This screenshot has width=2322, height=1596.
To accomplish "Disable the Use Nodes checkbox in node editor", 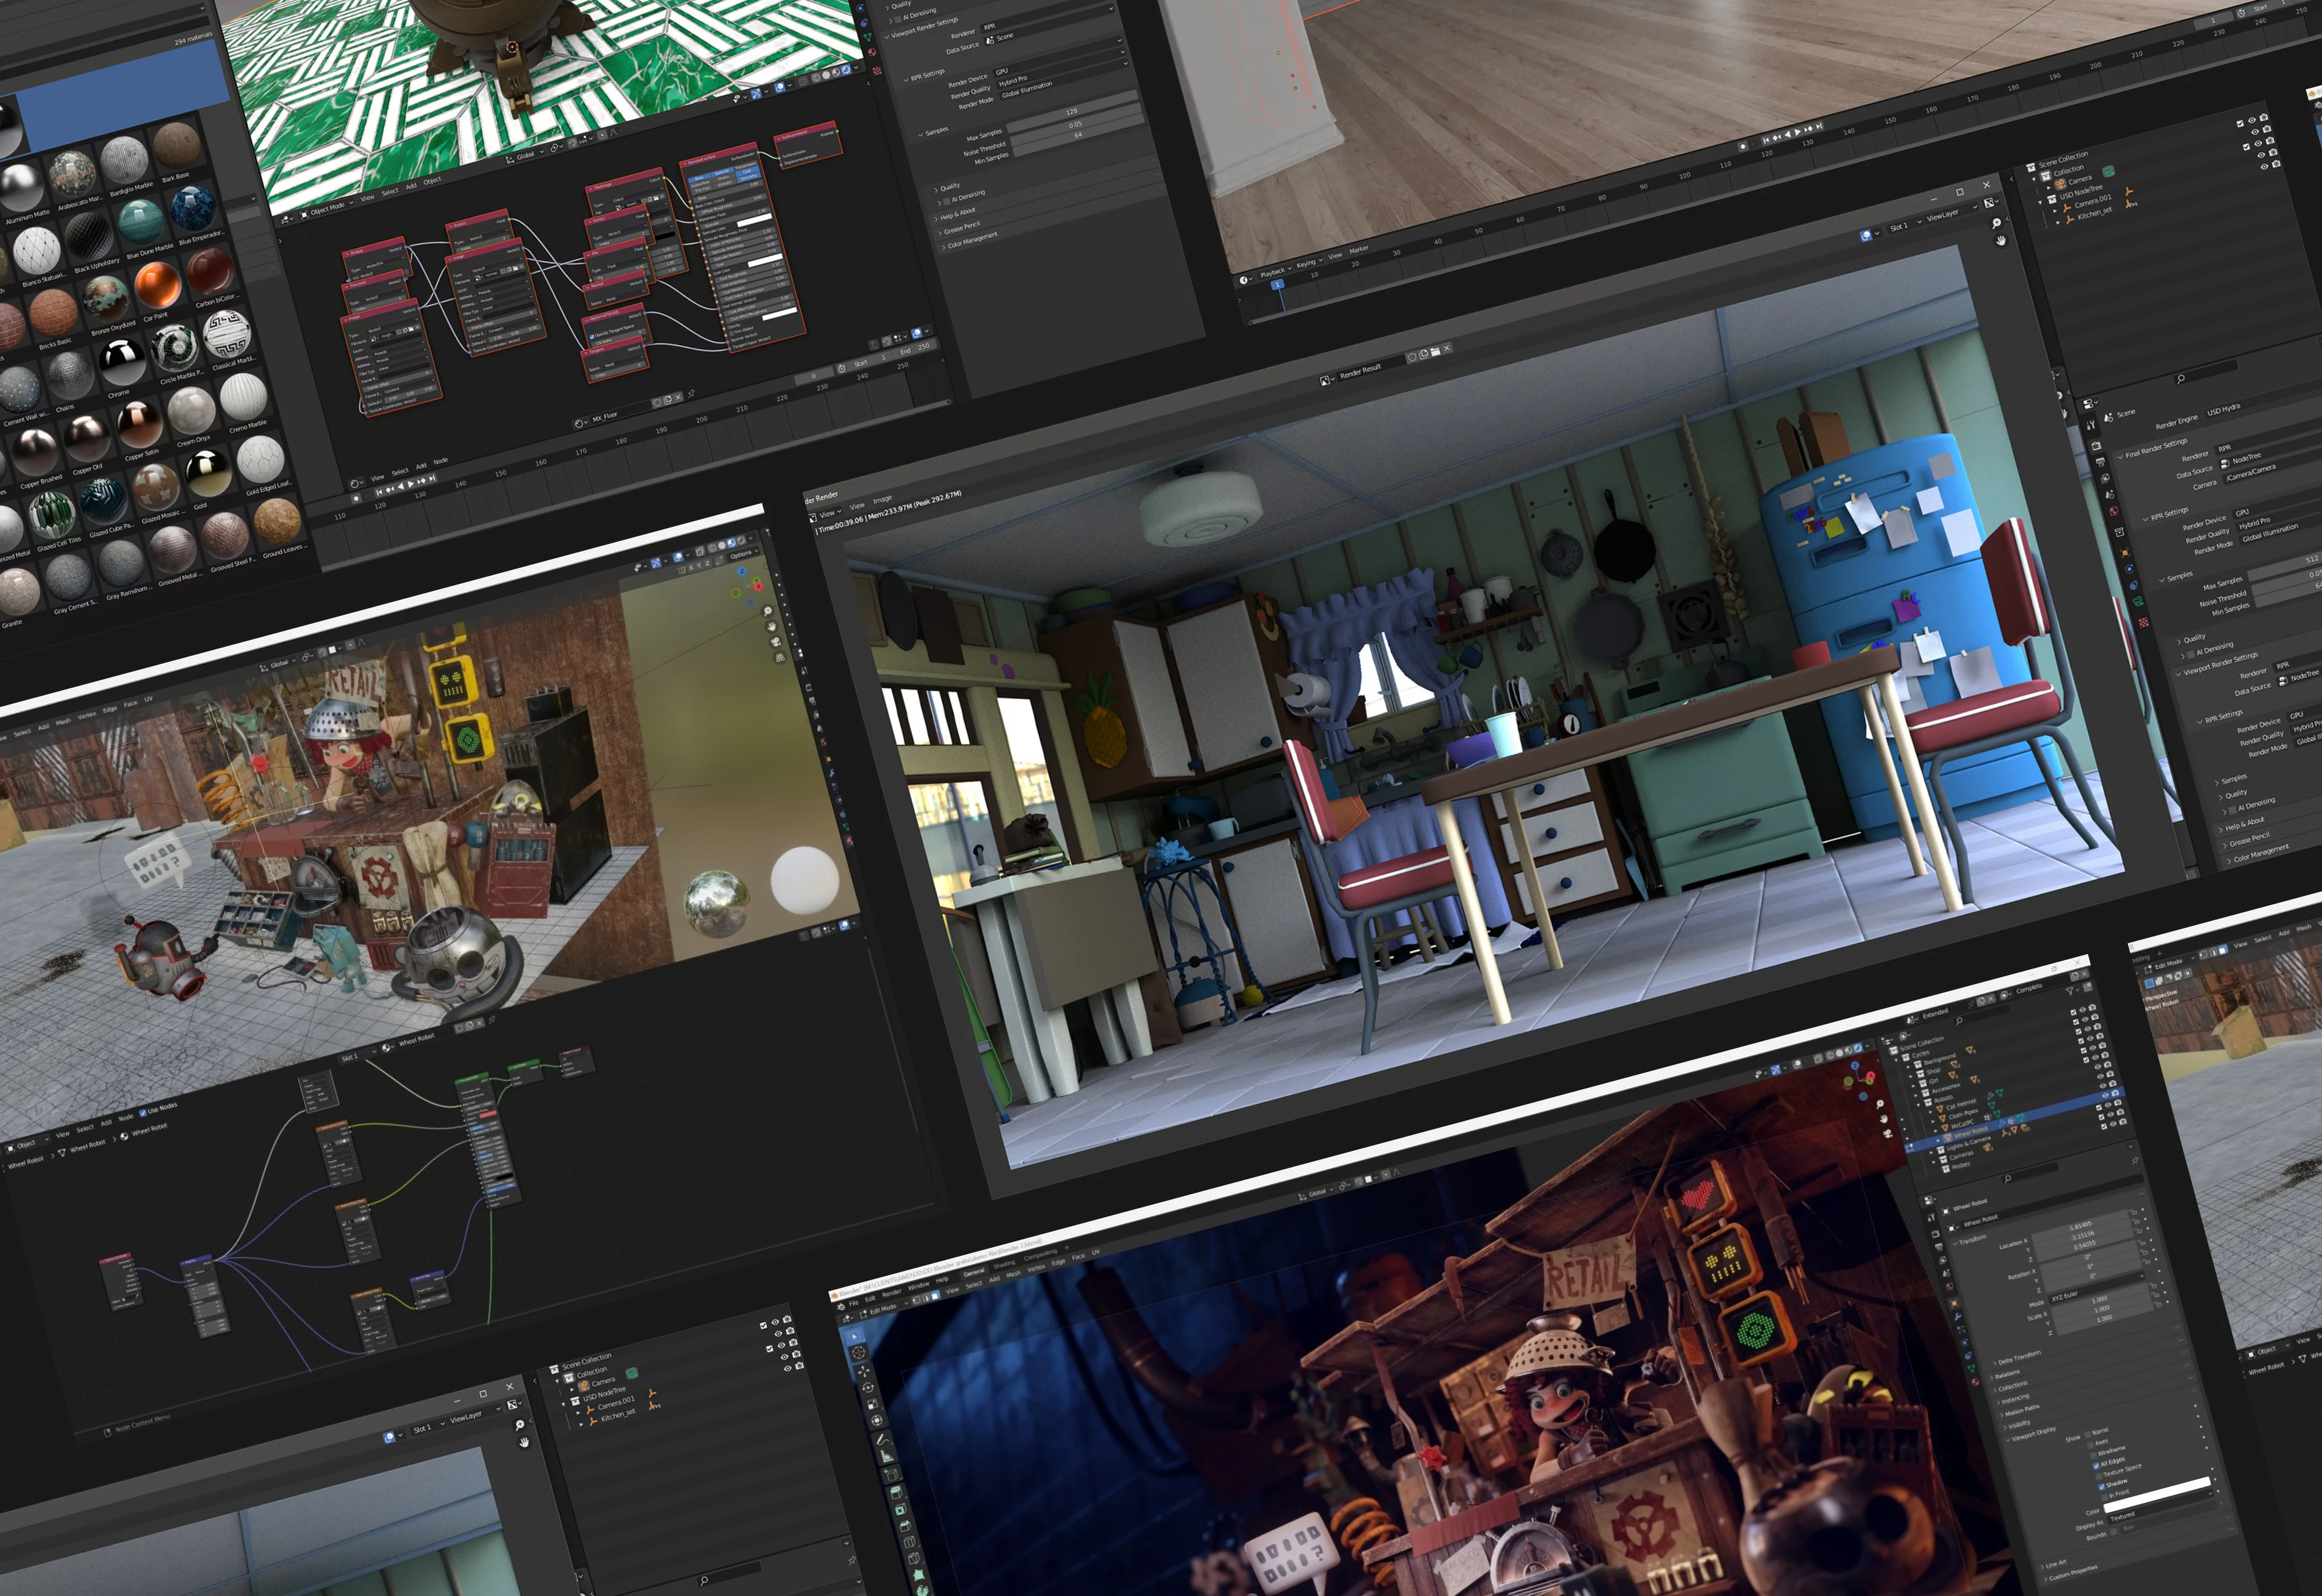I will coord(143,1113).
